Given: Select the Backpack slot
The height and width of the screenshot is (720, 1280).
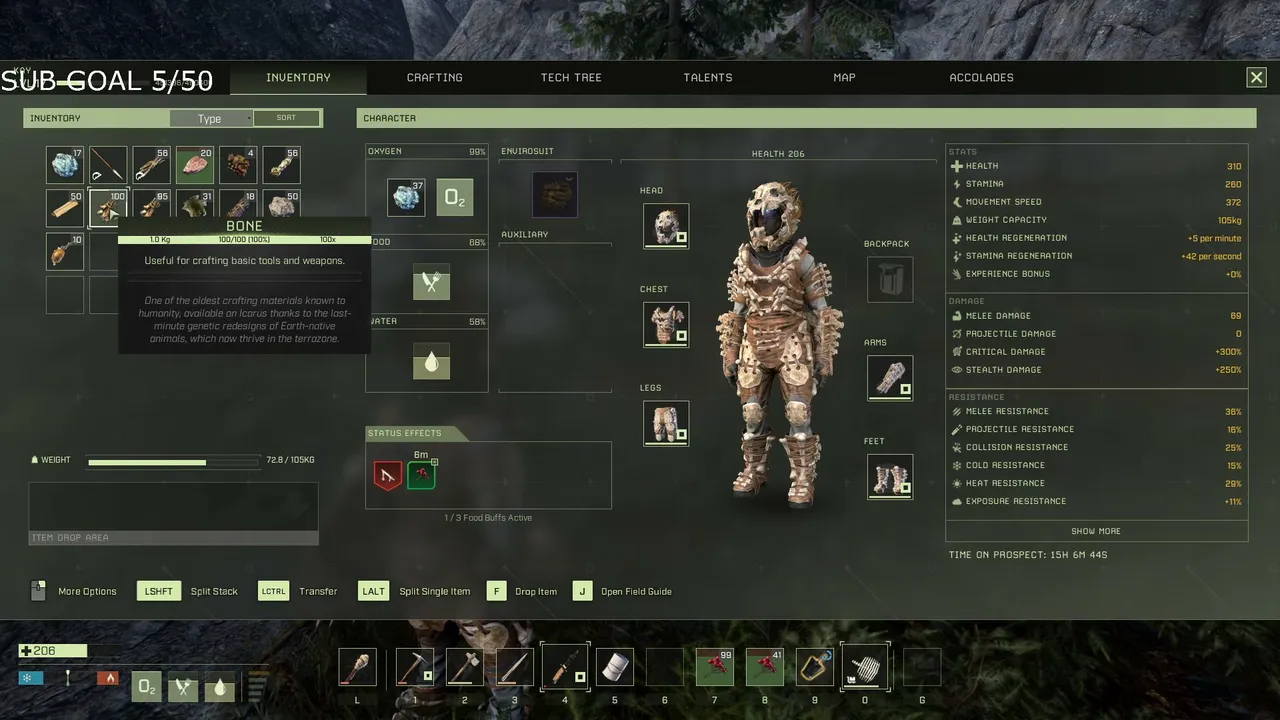Looking at the screenshot, I should click(890, 279).
